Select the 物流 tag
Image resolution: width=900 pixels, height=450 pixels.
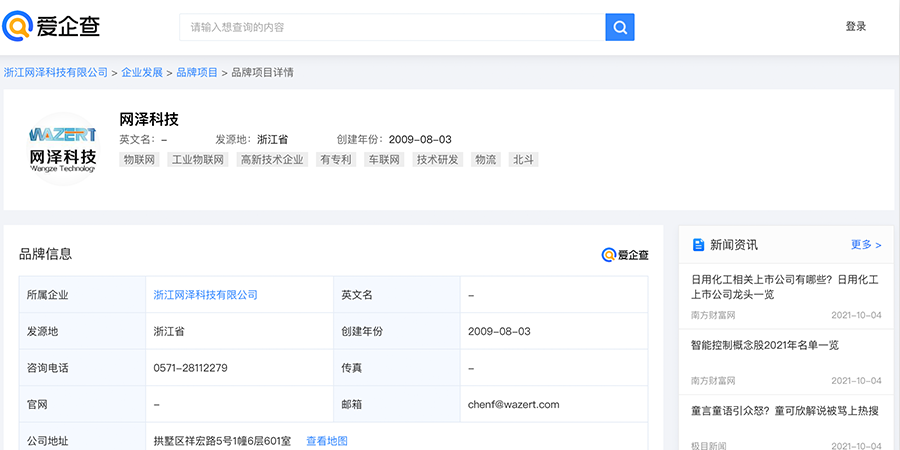(486, 160)
